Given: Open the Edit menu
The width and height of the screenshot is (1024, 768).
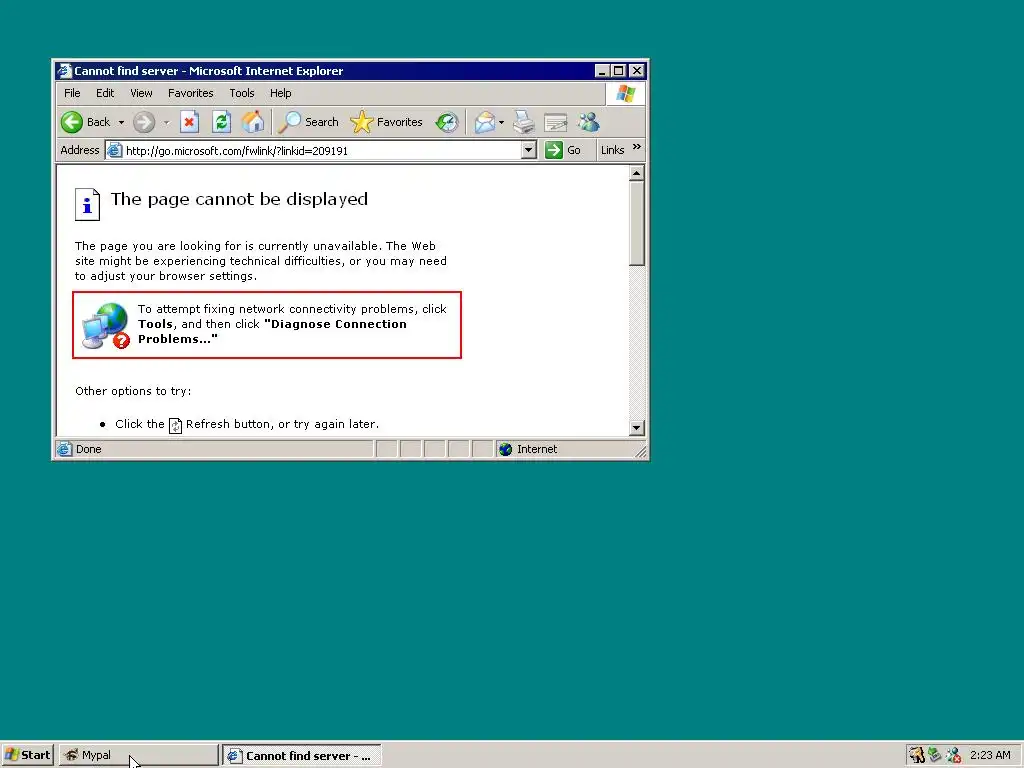Looking at the screenshot, I should point(104,93).
